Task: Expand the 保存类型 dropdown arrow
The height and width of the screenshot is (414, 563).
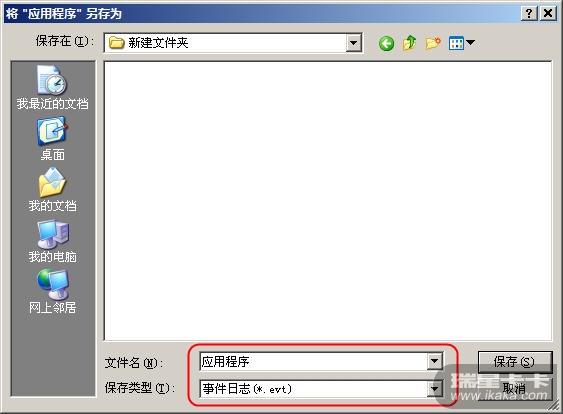Action: pos(434,389)
